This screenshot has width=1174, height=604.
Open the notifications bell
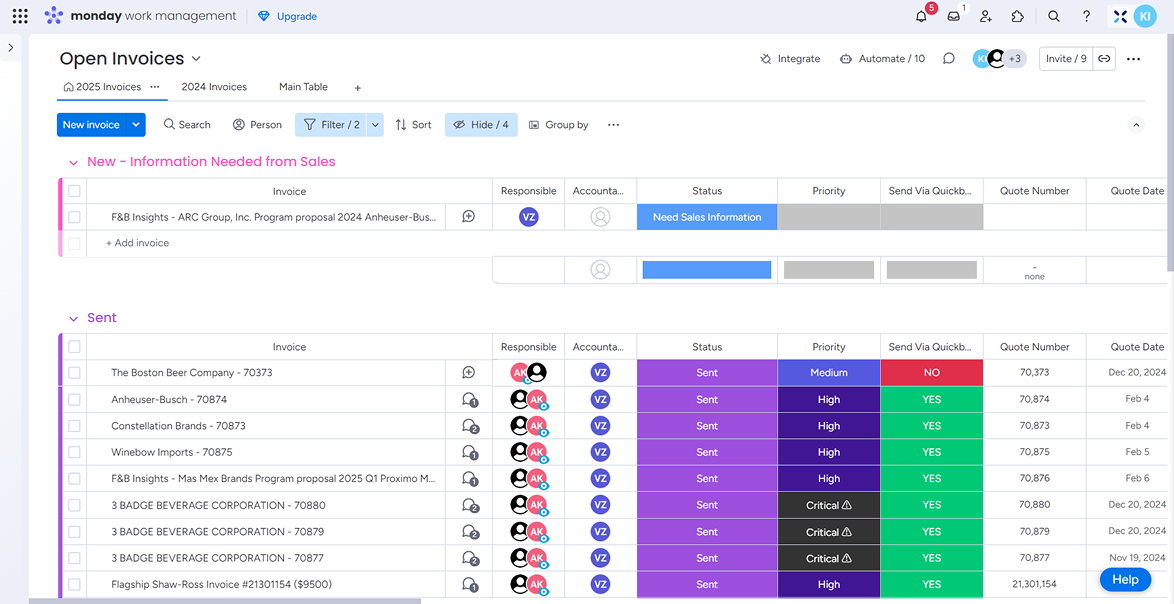tap(921, 16)
